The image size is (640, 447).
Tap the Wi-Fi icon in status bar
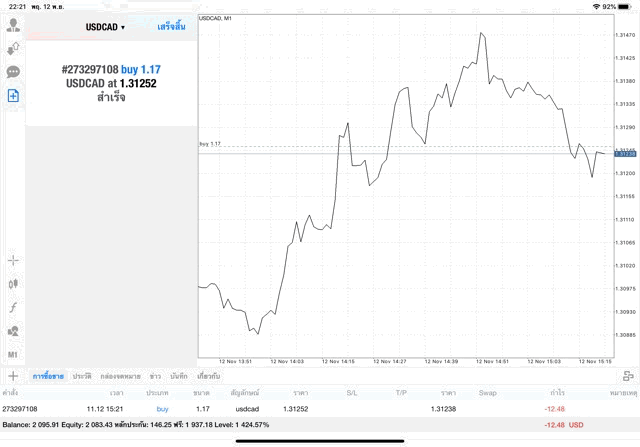click(596, 7)
